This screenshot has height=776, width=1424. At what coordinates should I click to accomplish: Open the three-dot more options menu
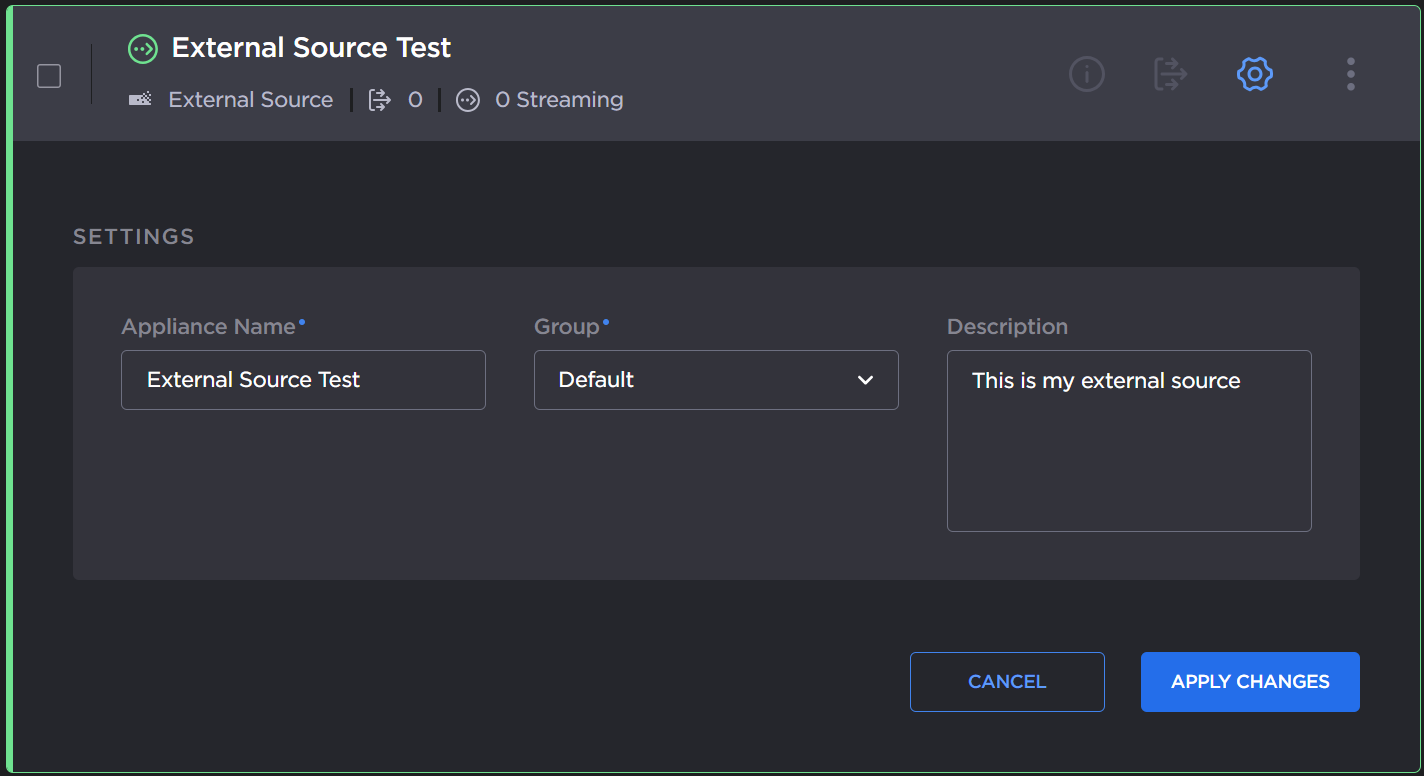coord(1351,74)
